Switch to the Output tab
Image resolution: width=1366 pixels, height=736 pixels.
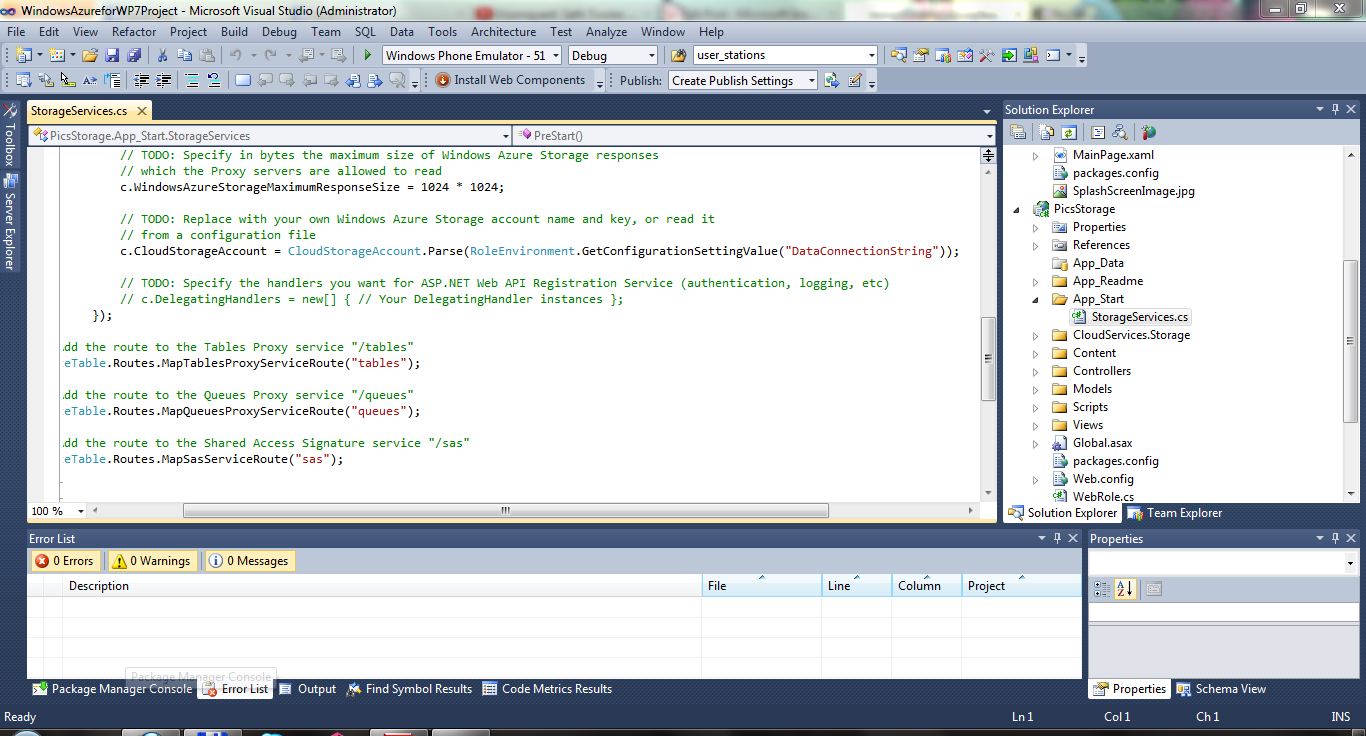point(308,689)
